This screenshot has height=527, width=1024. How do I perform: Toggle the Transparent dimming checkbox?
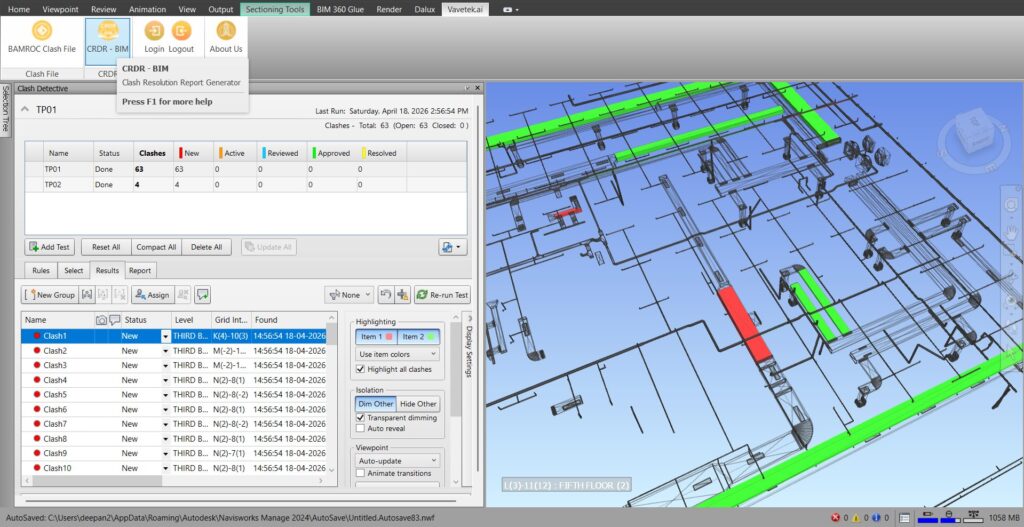[x=360, y=417]
